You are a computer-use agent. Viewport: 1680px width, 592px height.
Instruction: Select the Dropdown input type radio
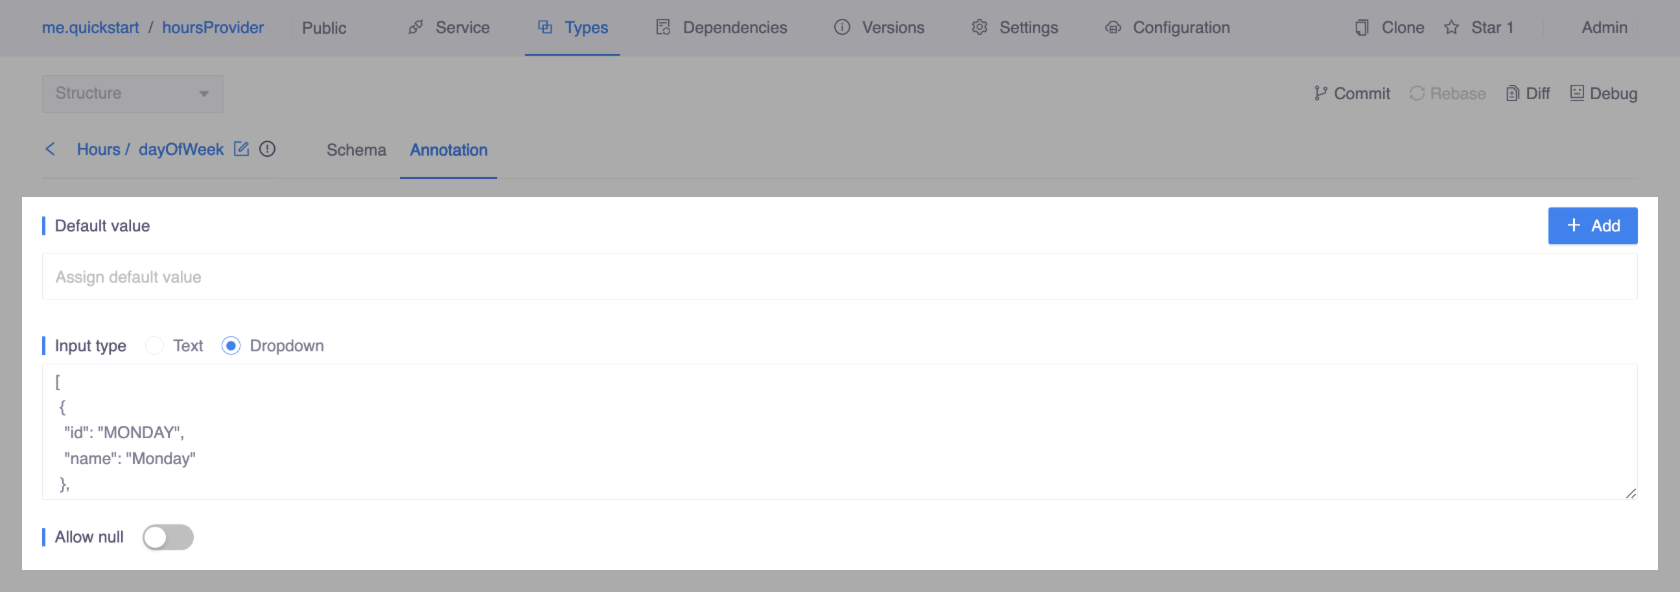tap(231, 346)
